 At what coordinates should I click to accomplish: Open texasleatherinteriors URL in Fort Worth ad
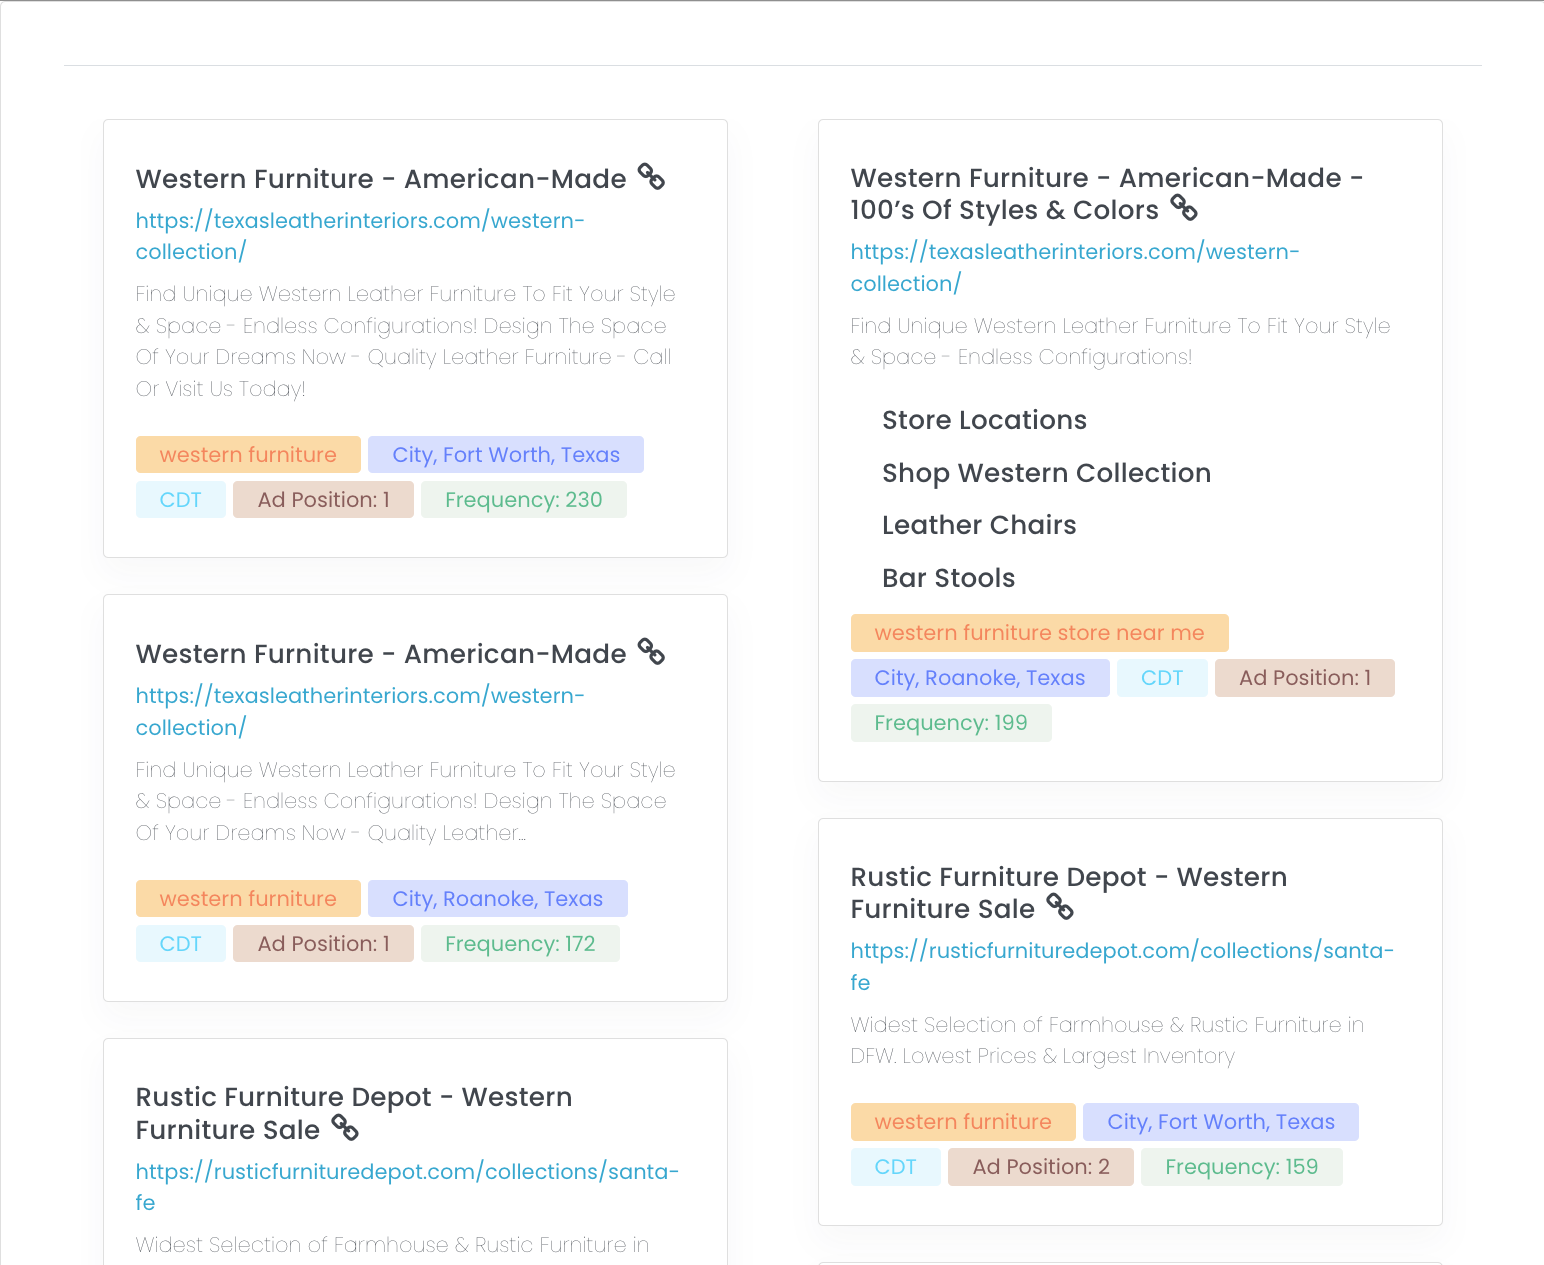(359, 236)
